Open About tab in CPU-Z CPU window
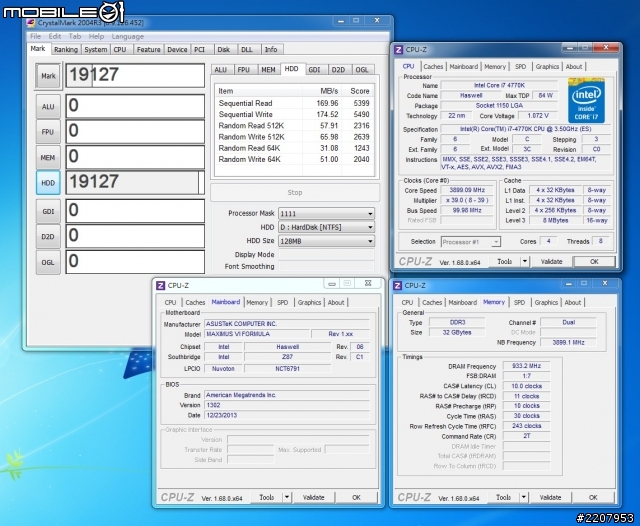This screenshot has height=526, width=640. (574, 67)
